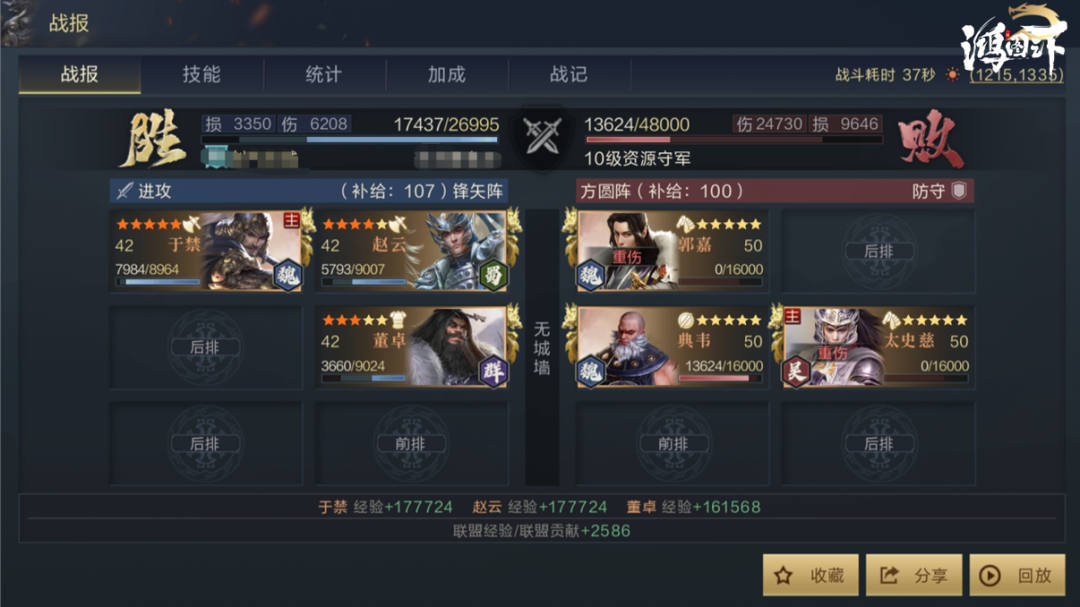The image size is (1080, 607).
Task: Switch to the 技能 tab
Action: click(202, 74)
